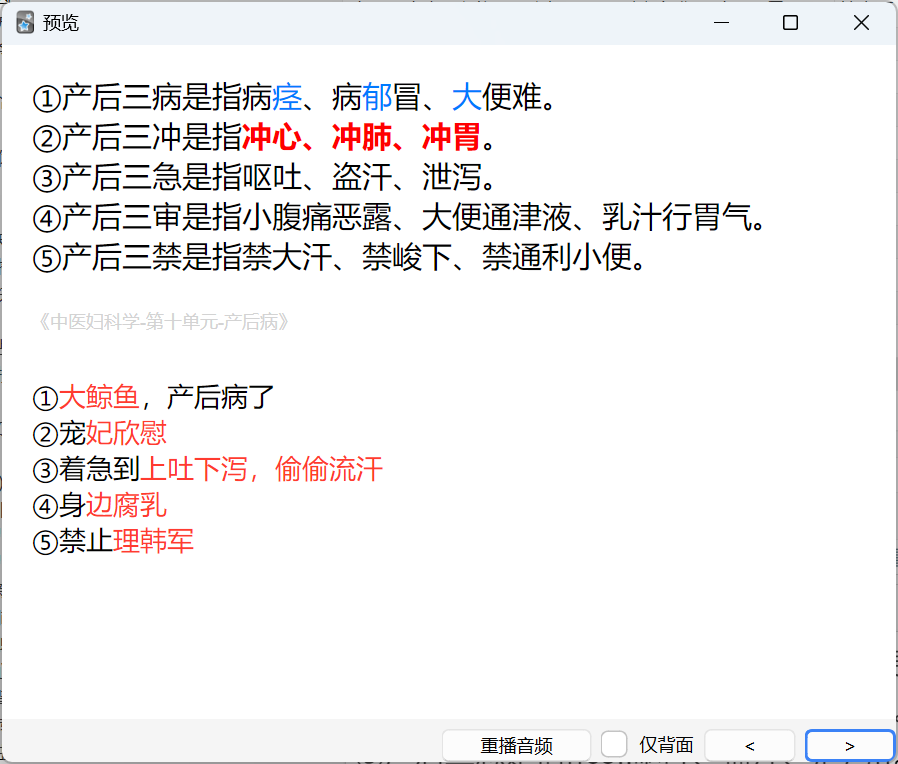Click the line ③产后三急是指呕吐、盗汗、泄泻

pos(264,177)
